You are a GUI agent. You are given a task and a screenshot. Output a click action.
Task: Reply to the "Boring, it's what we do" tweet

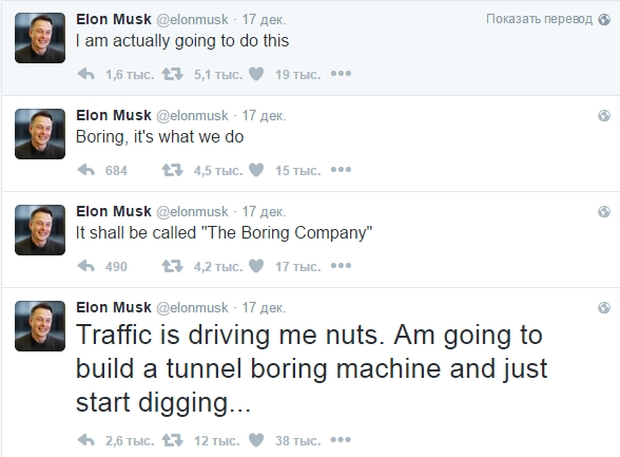tap(86, 170)
